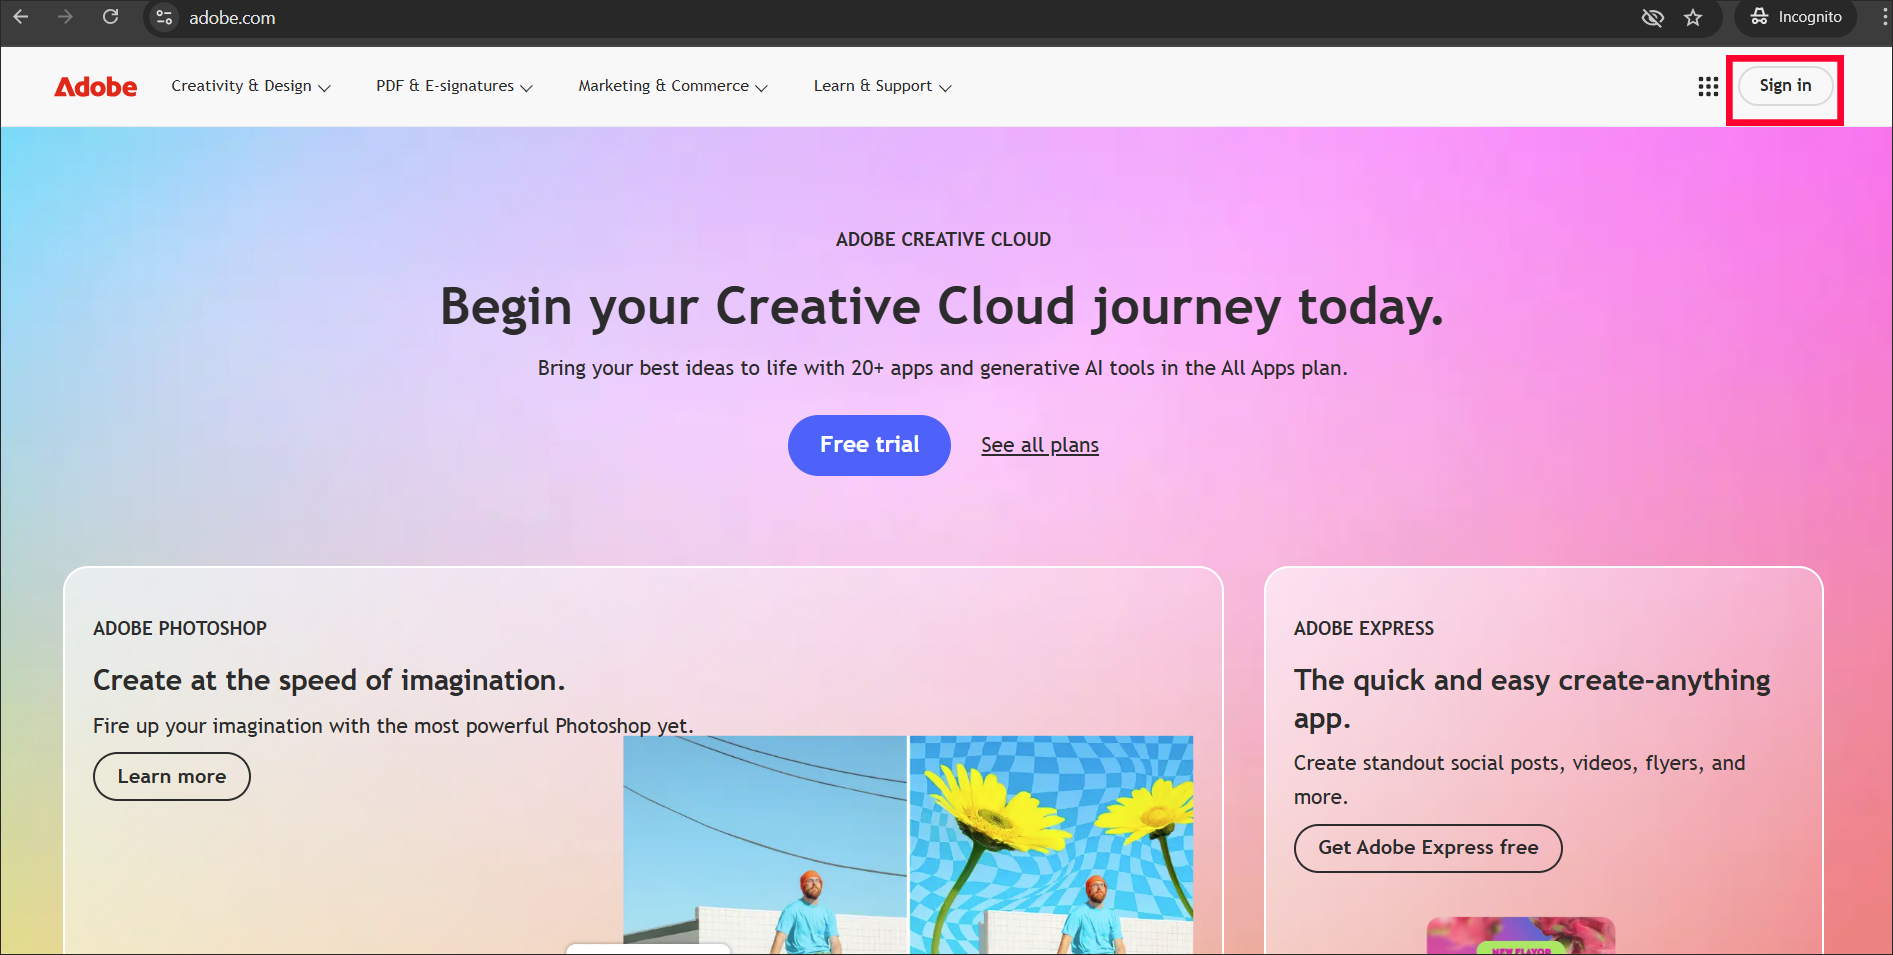Click the browser refresh icon
Viewport: 1893px width, 955px height.
tap(111, 17)
